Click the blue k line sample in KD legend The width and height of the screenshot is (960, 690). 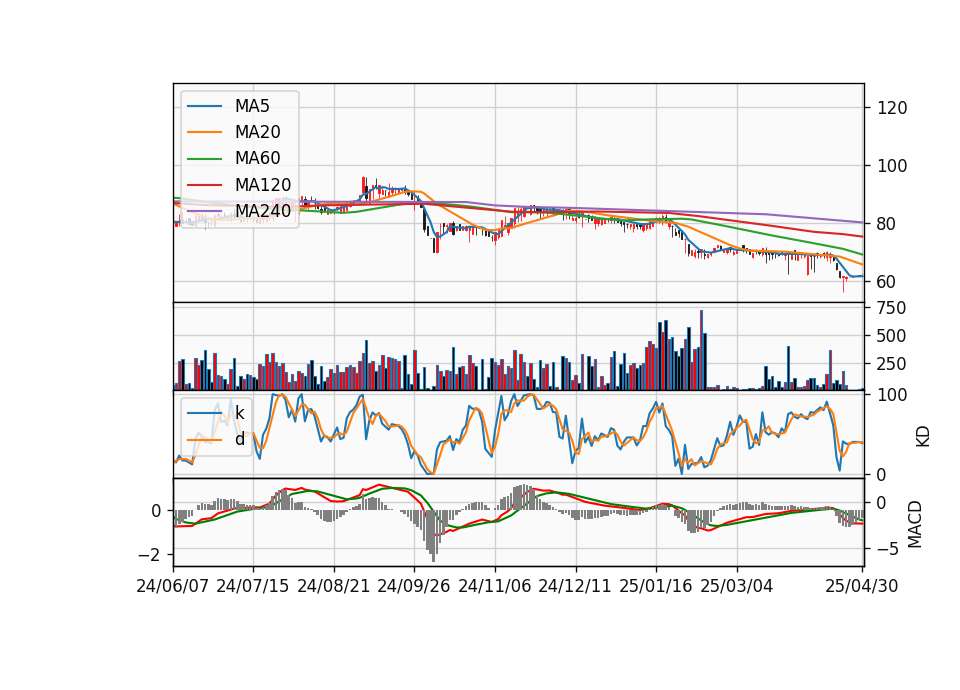(204, 413)
